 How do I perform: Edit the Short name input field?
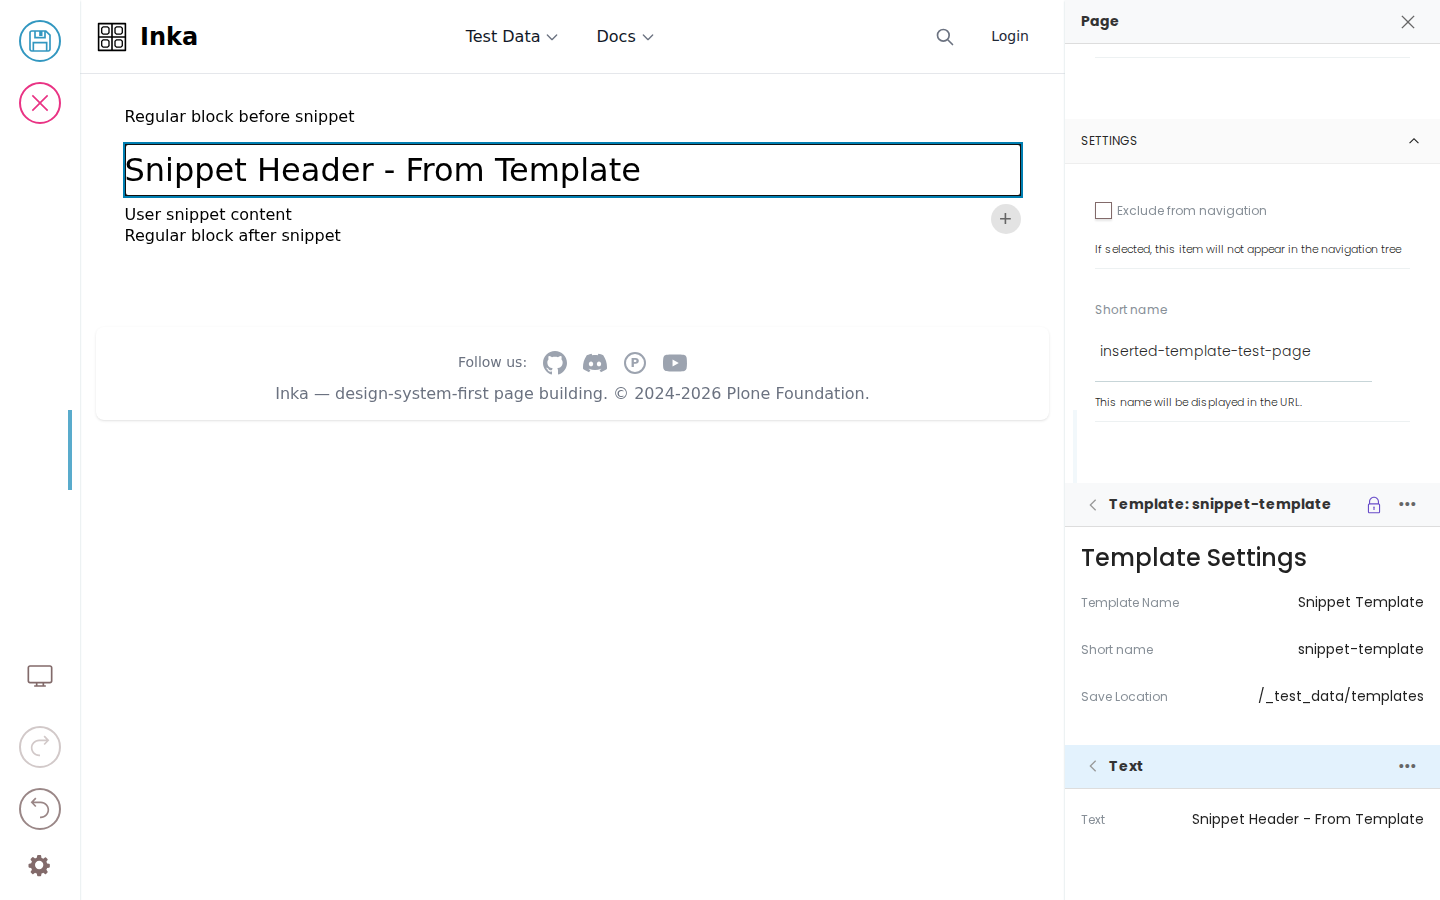1233,352
